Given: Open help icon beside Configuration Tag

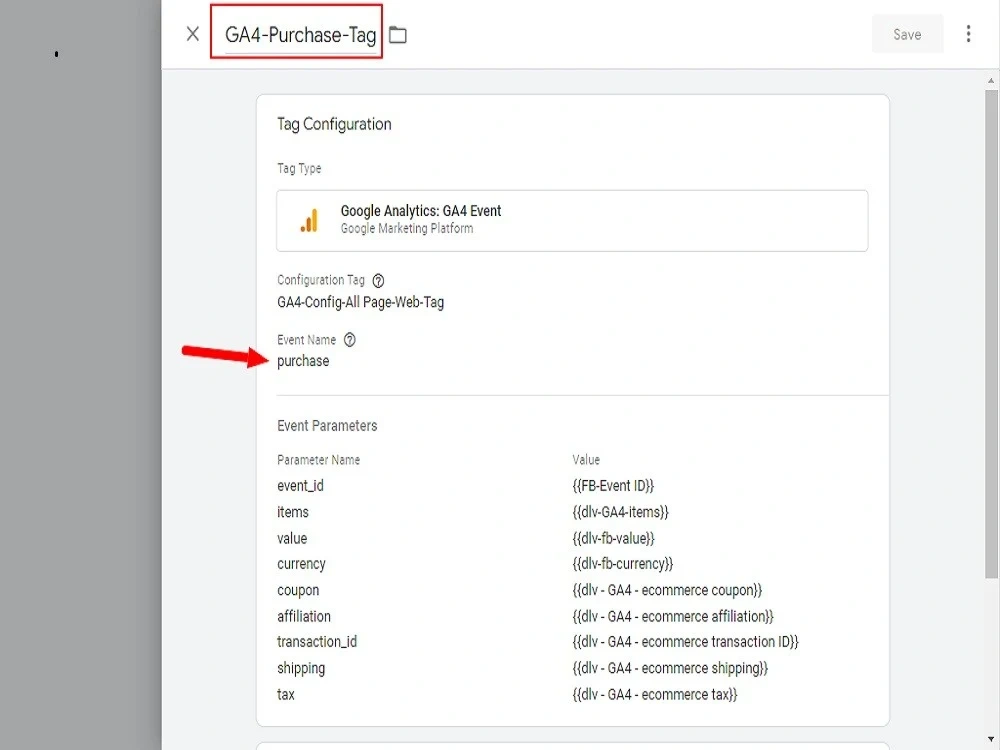Looking at the screenshot, I should tap(378, 281).
